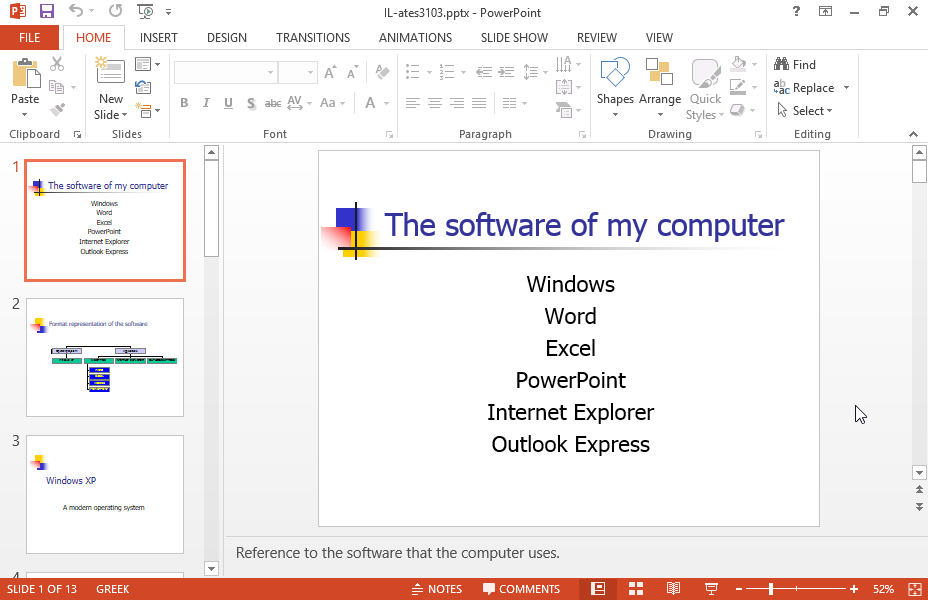Zoom in with the plus button
This screenshot has height=600, width=928.
coord(853,589)
